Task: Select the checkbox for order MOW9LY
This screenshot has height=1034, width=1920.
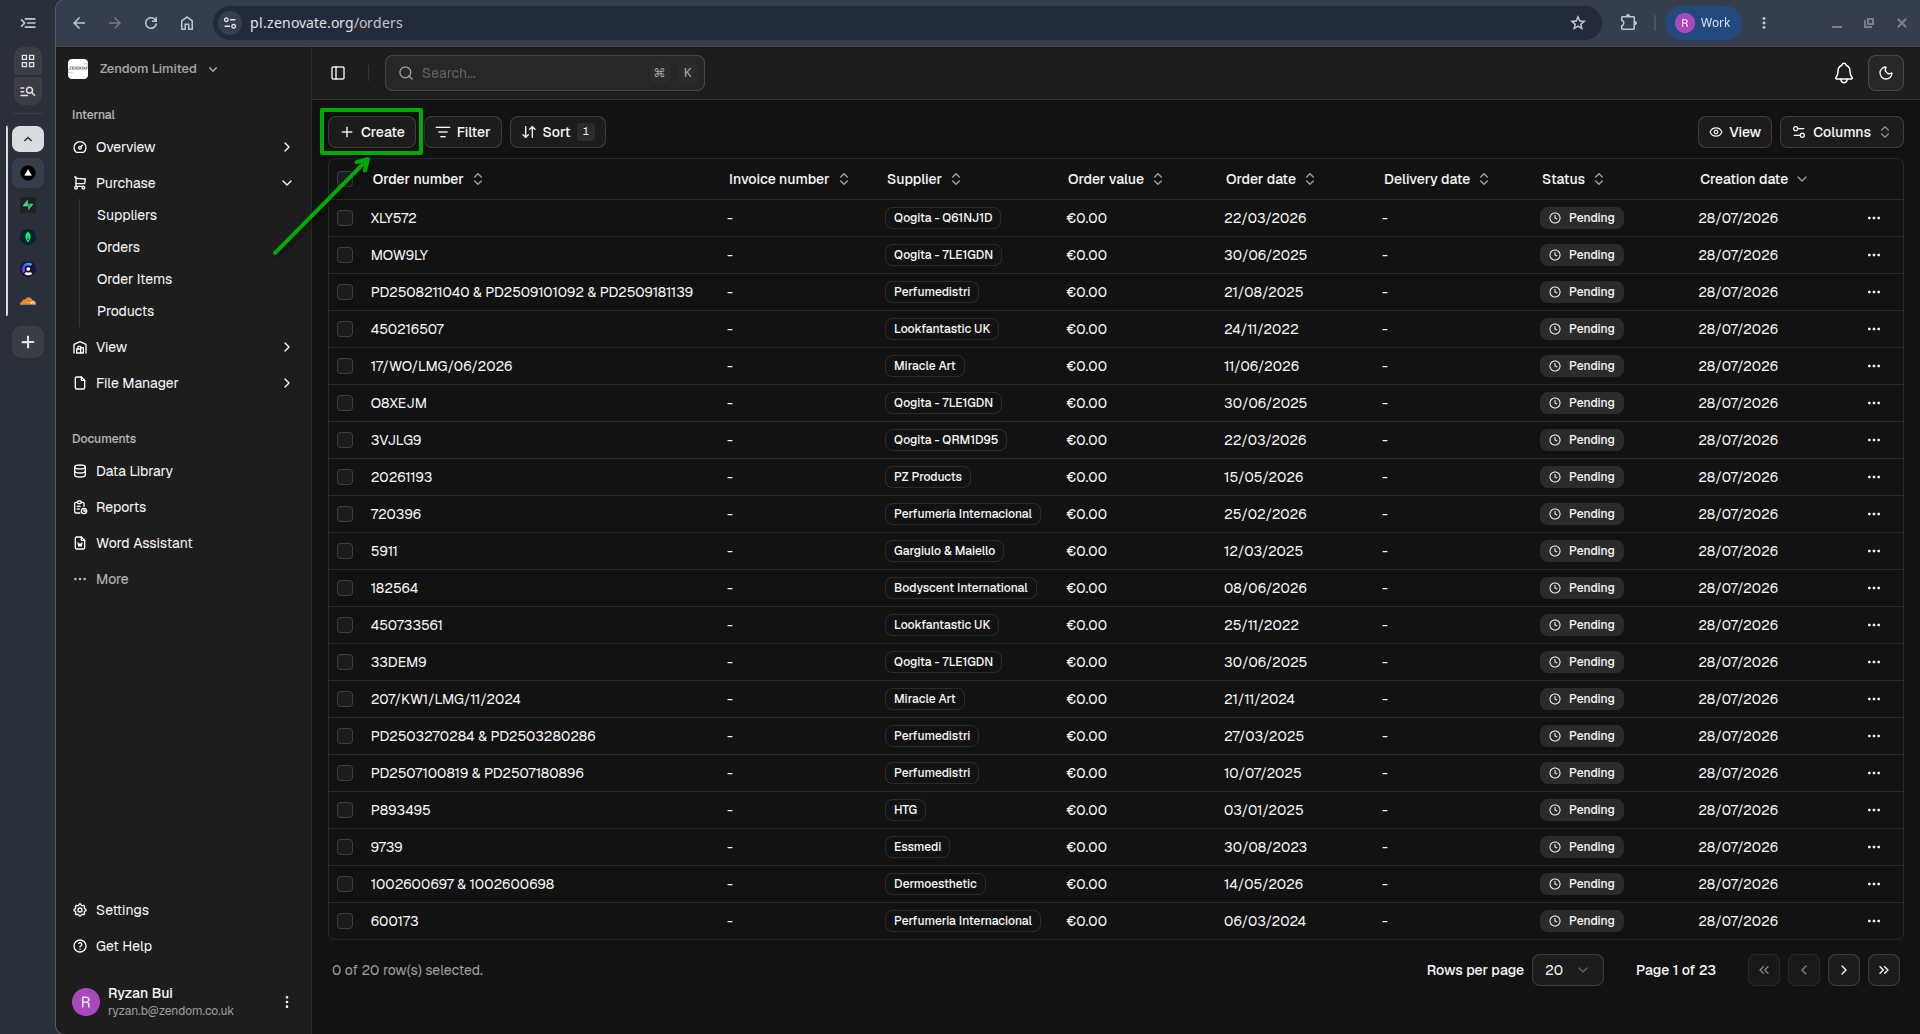Action: pyautogui.click(x=345, y=255)
